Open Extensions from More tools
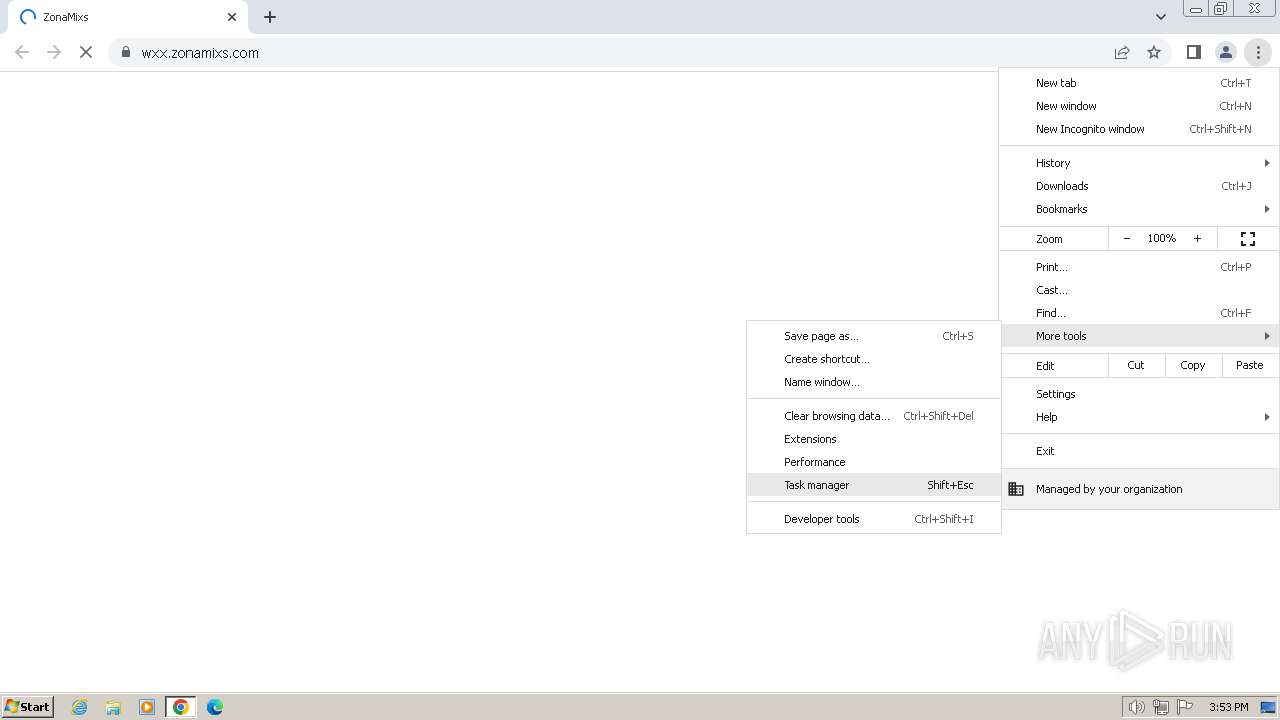1280x720 pixels. 873,439
